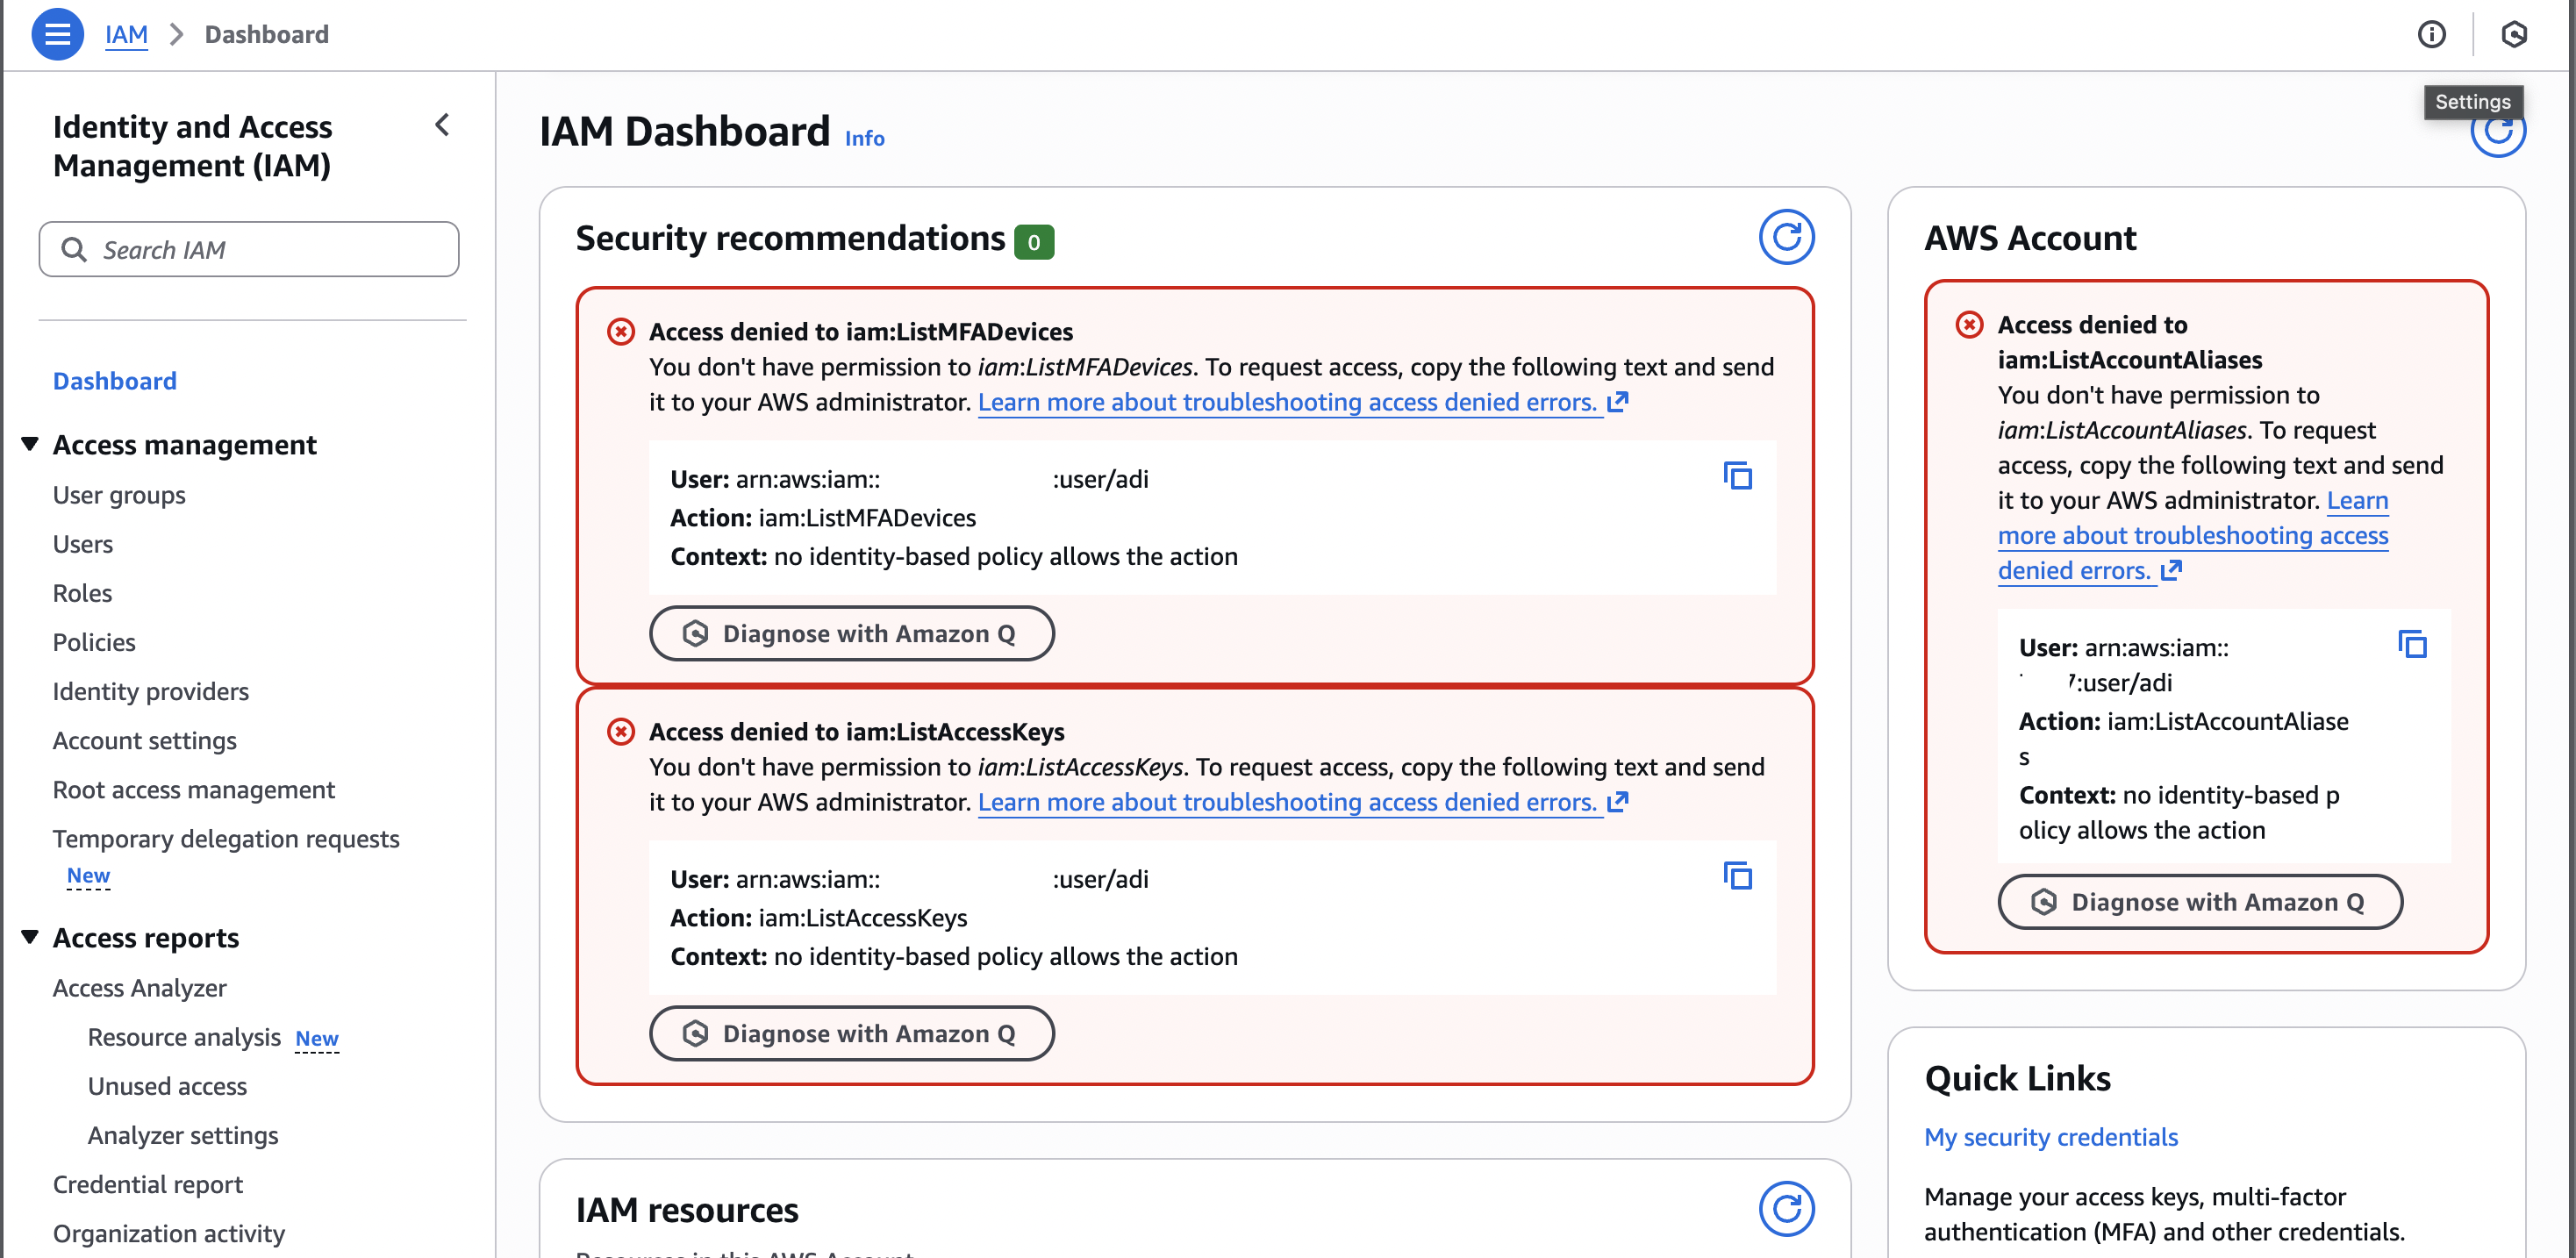Open My security credentials link
The width and height of the screenshot is (2576, 1258).
2051,1137
